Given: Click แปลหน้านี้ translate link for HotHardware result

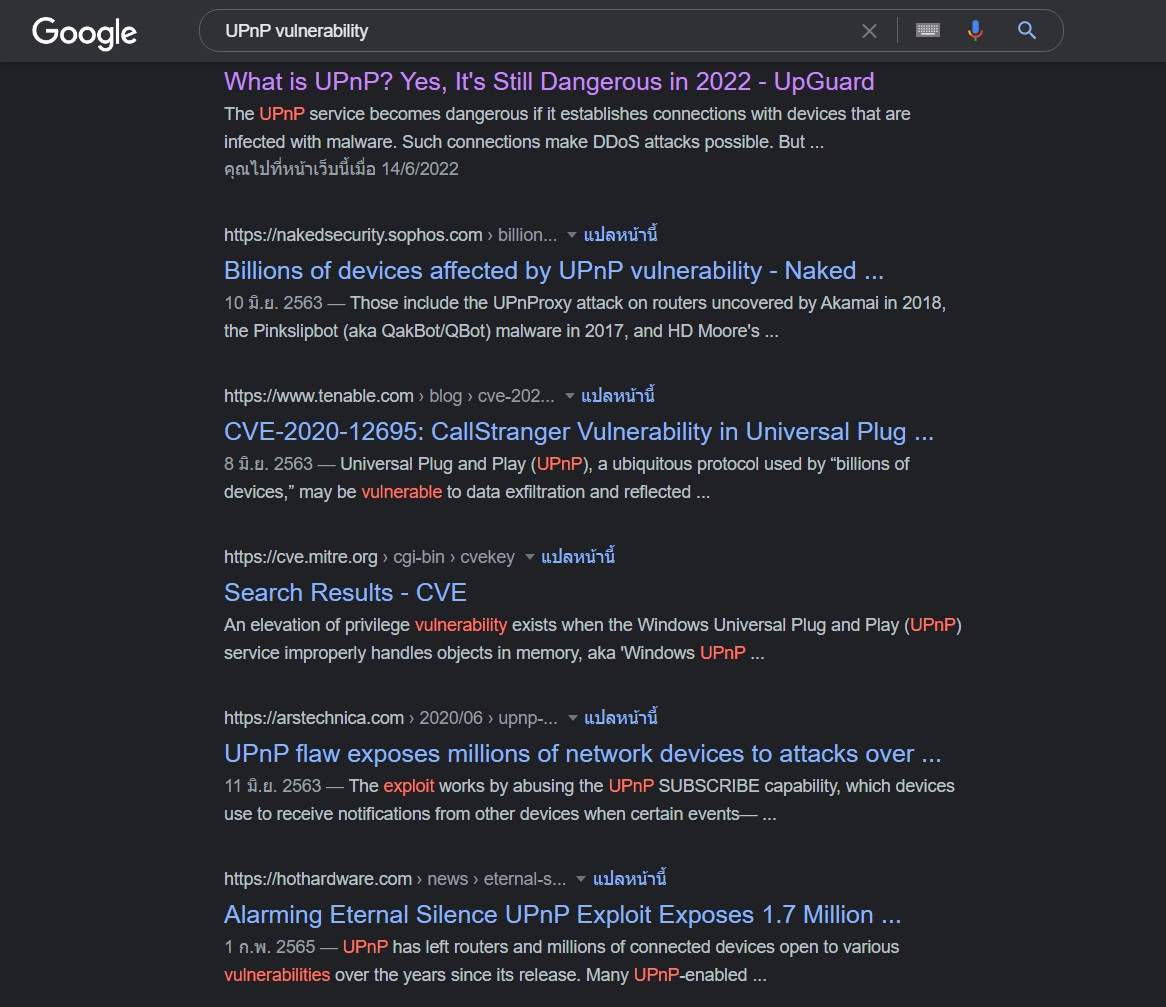Looking at the screenshot, I should click(629, 879).
